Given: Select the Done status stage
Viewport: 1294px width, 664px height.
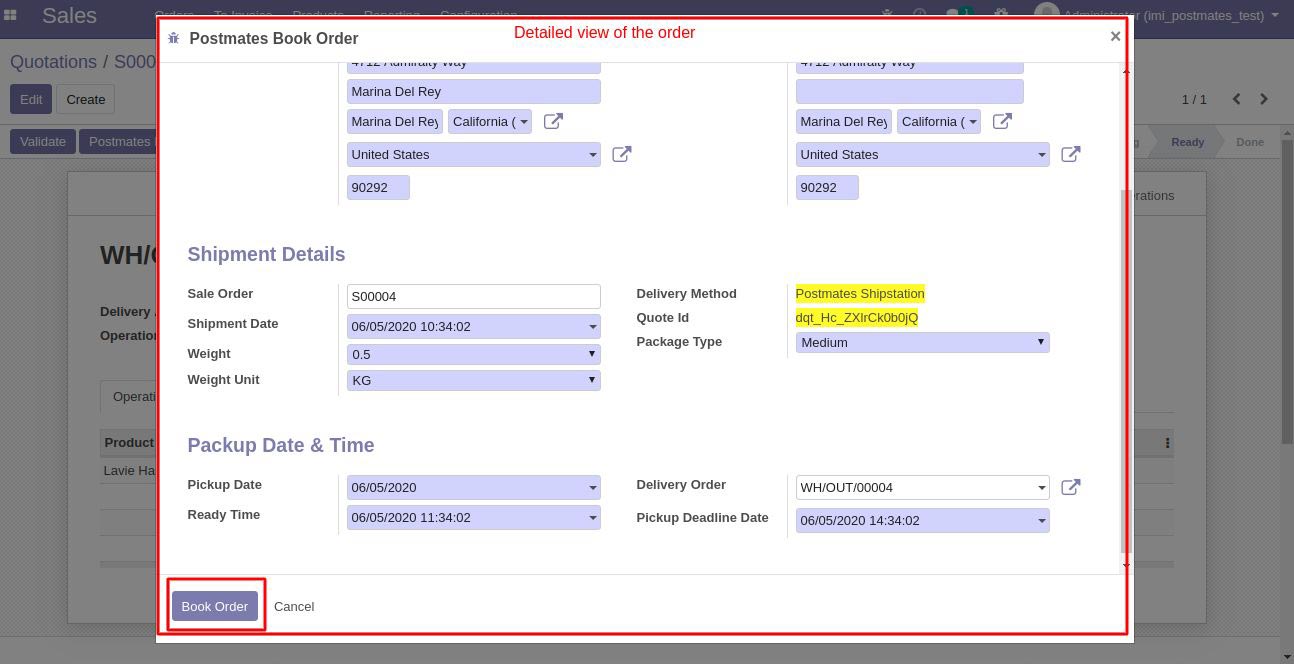Looking at the screenshot, I should point(1250,142).
